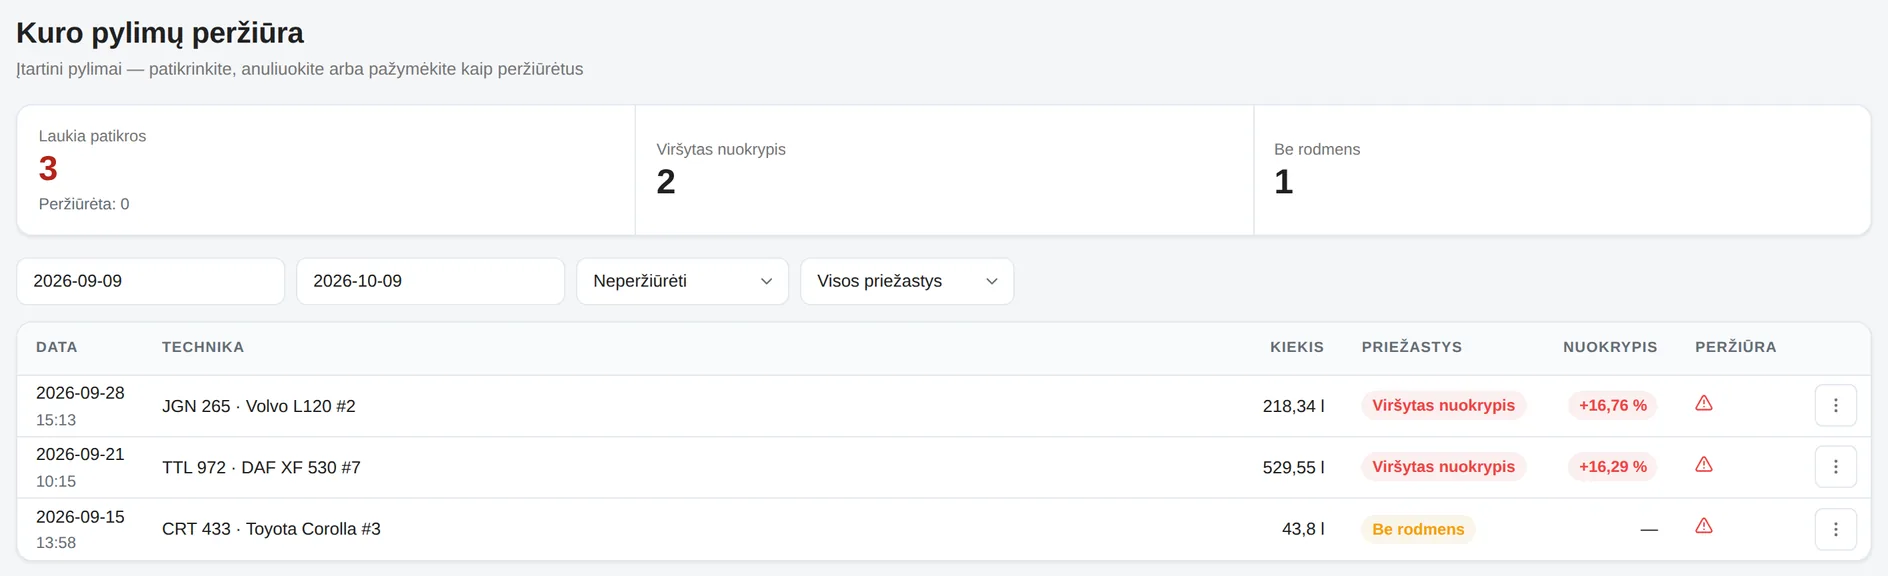Image resolution: width=1888 pixels, height=576 pixels.
Task: Sort by the Nuokrypis column header
Action: 1610,347
